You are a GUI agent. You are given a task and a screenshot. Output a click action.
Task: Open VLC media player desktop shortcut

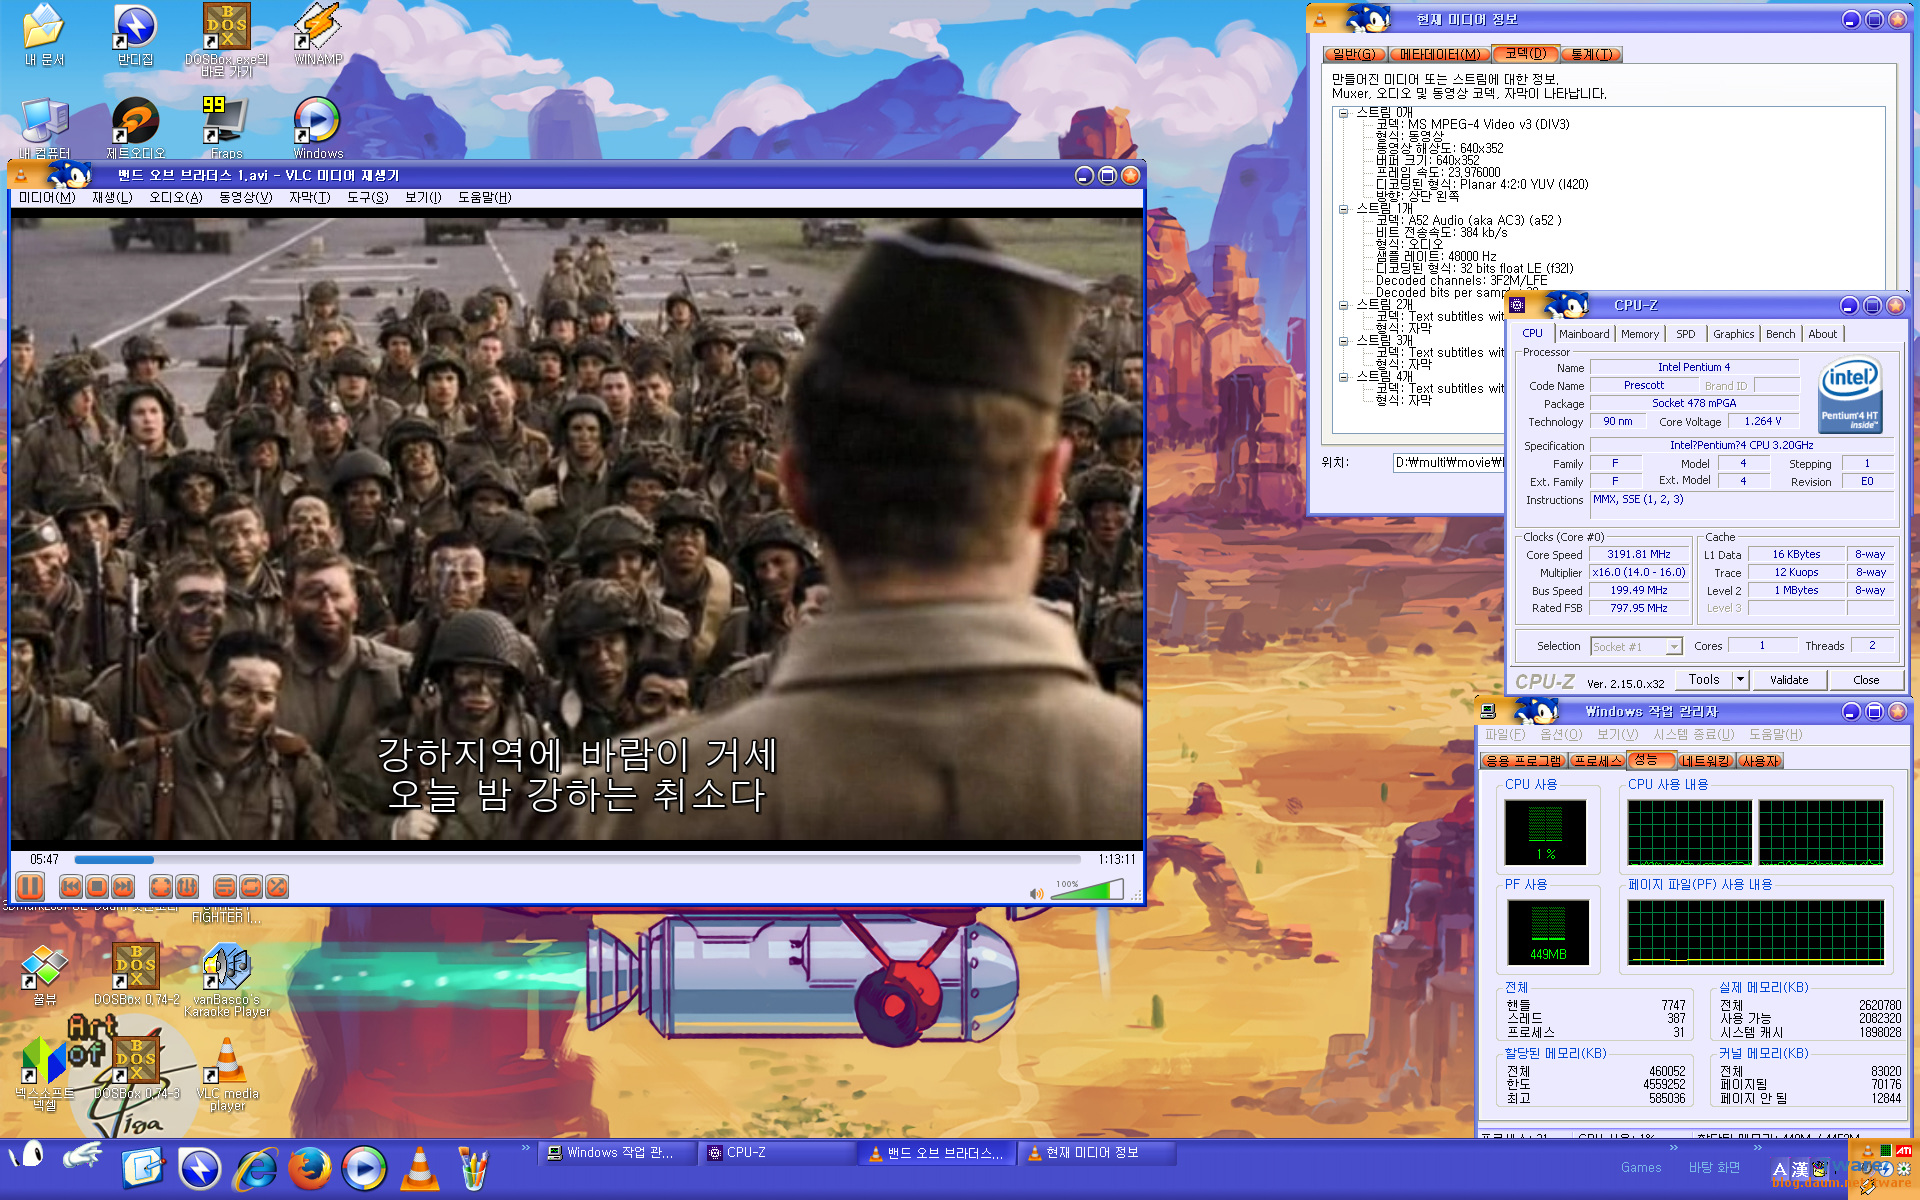pyautogui.click(x=227, y=1074)
